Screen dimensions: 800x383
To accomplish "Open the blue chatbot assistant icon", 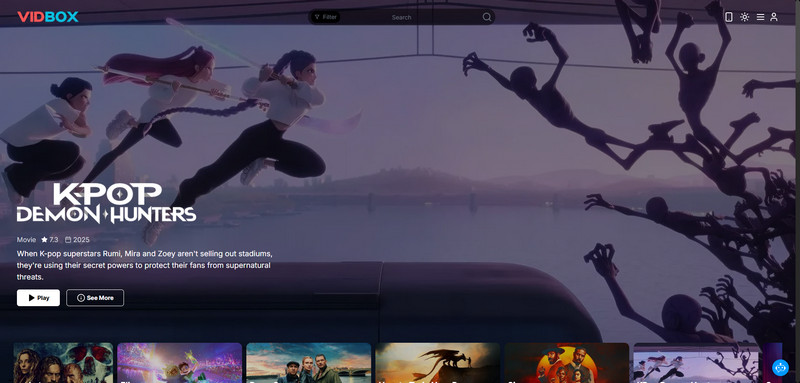I will [780, 367].
